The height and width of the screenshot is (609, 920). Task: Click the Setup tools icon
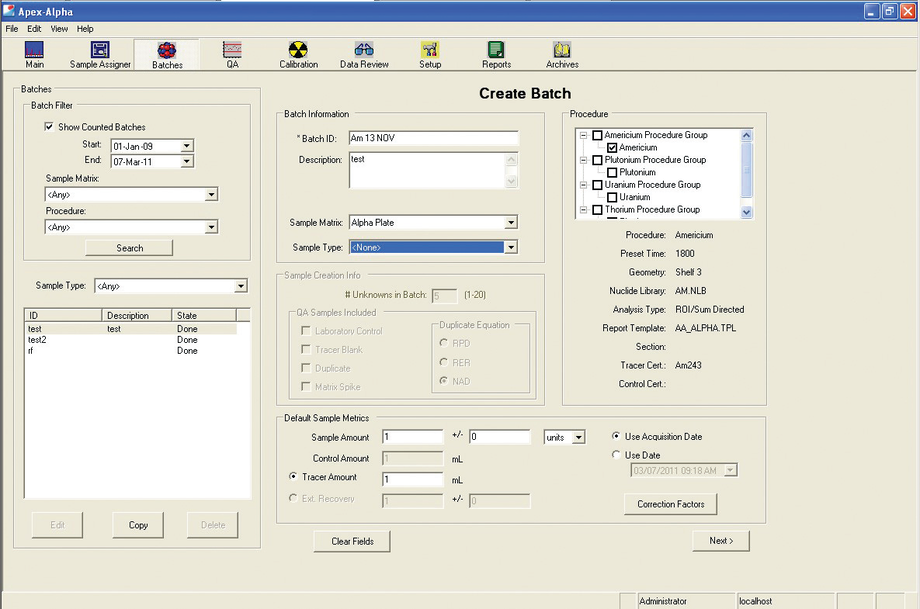(430, 54)
